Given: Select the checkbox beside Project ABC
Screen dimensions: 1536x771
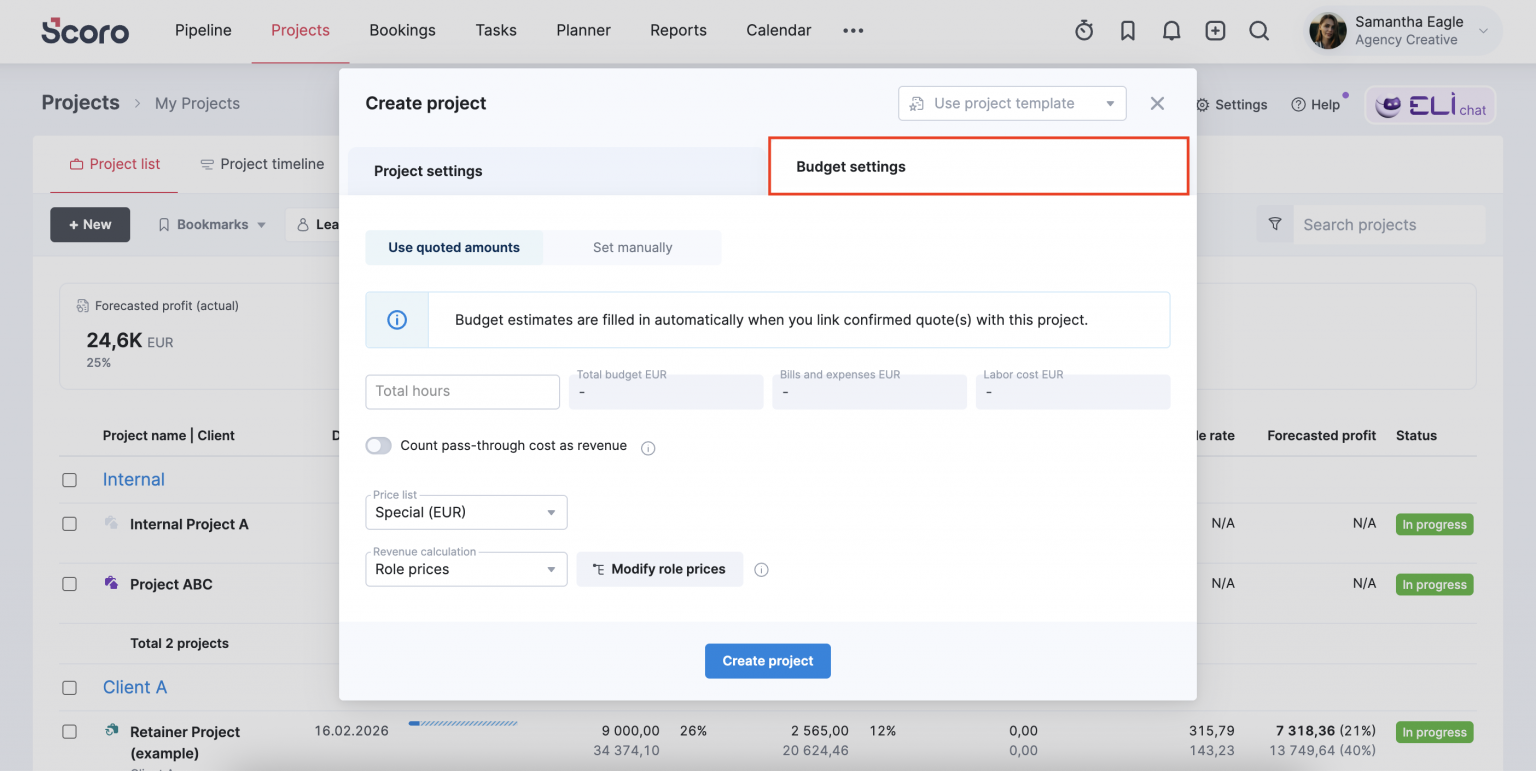Looking at the screenshot, I should [x=69, y=584].
